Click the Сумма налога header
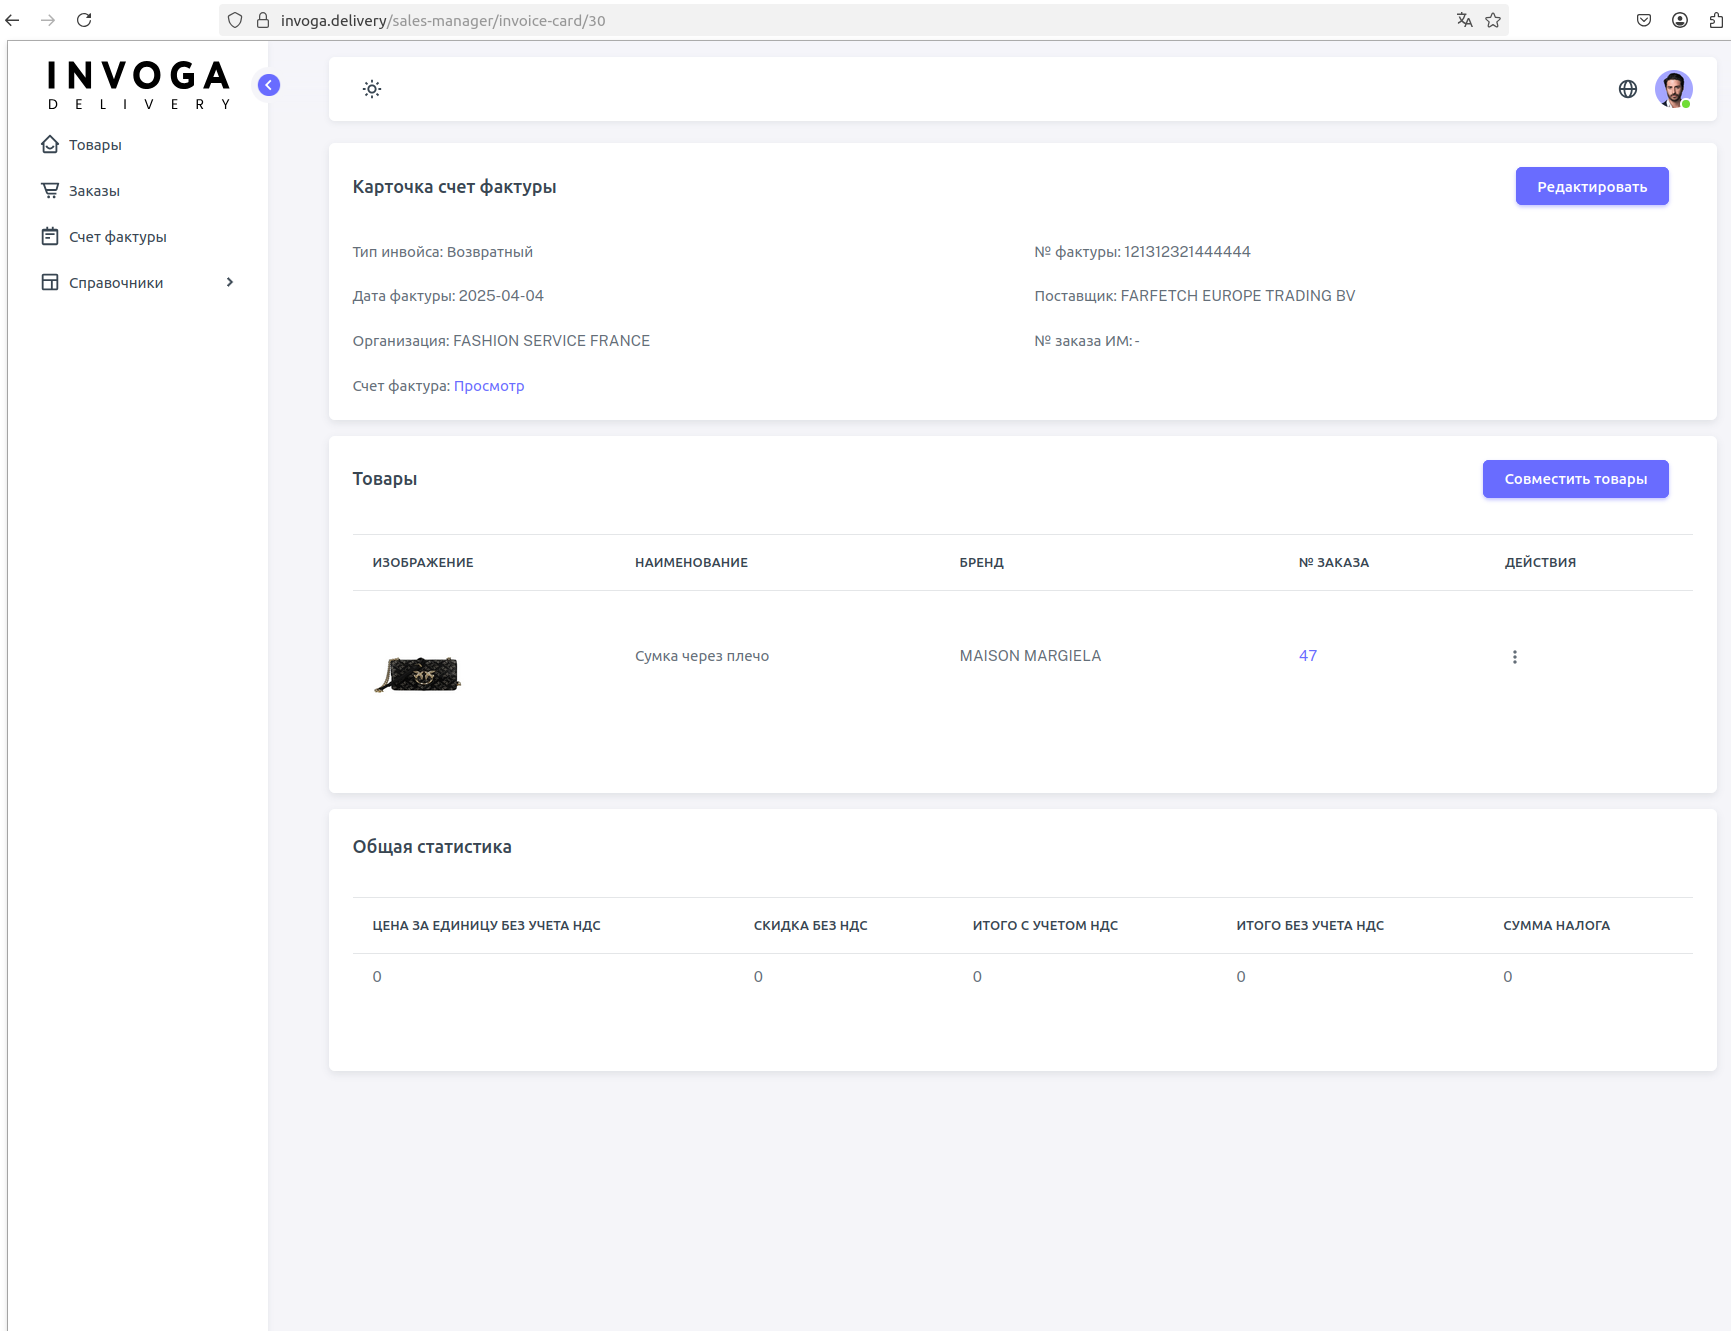 point(1557,926)
